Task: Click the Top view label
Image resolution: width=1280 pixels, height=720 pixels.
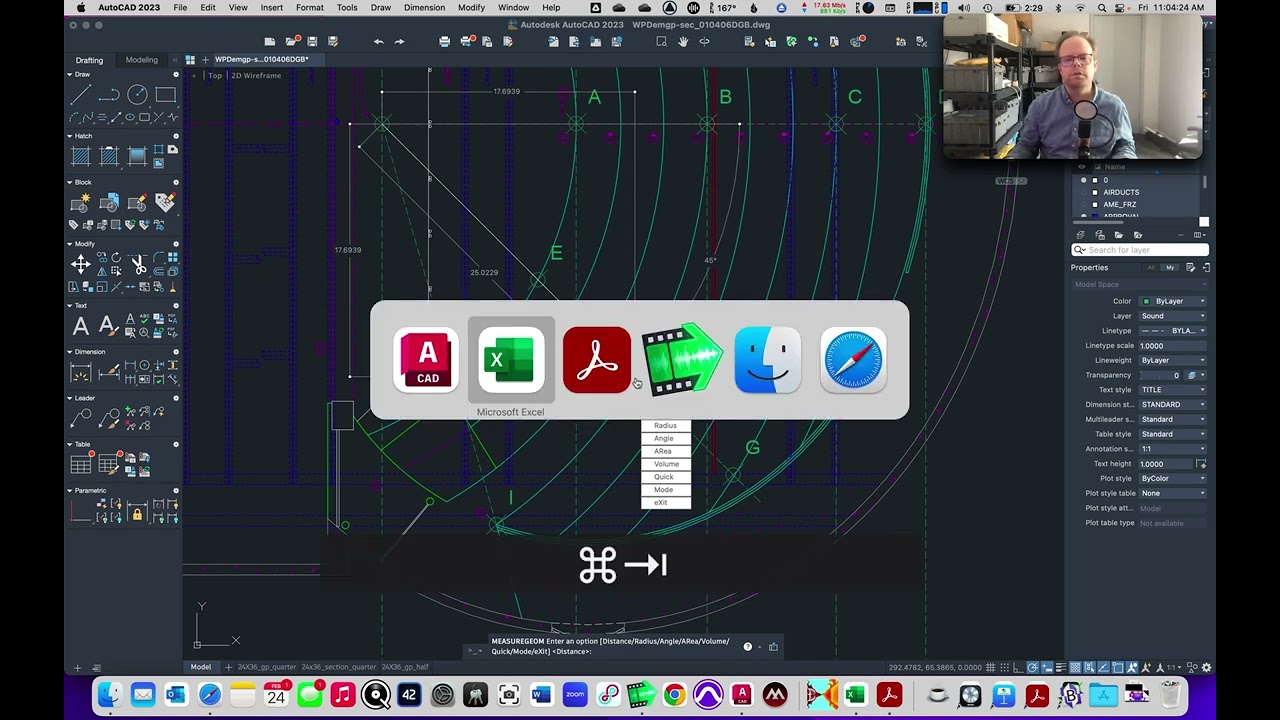Action: (x=215, y=76)
